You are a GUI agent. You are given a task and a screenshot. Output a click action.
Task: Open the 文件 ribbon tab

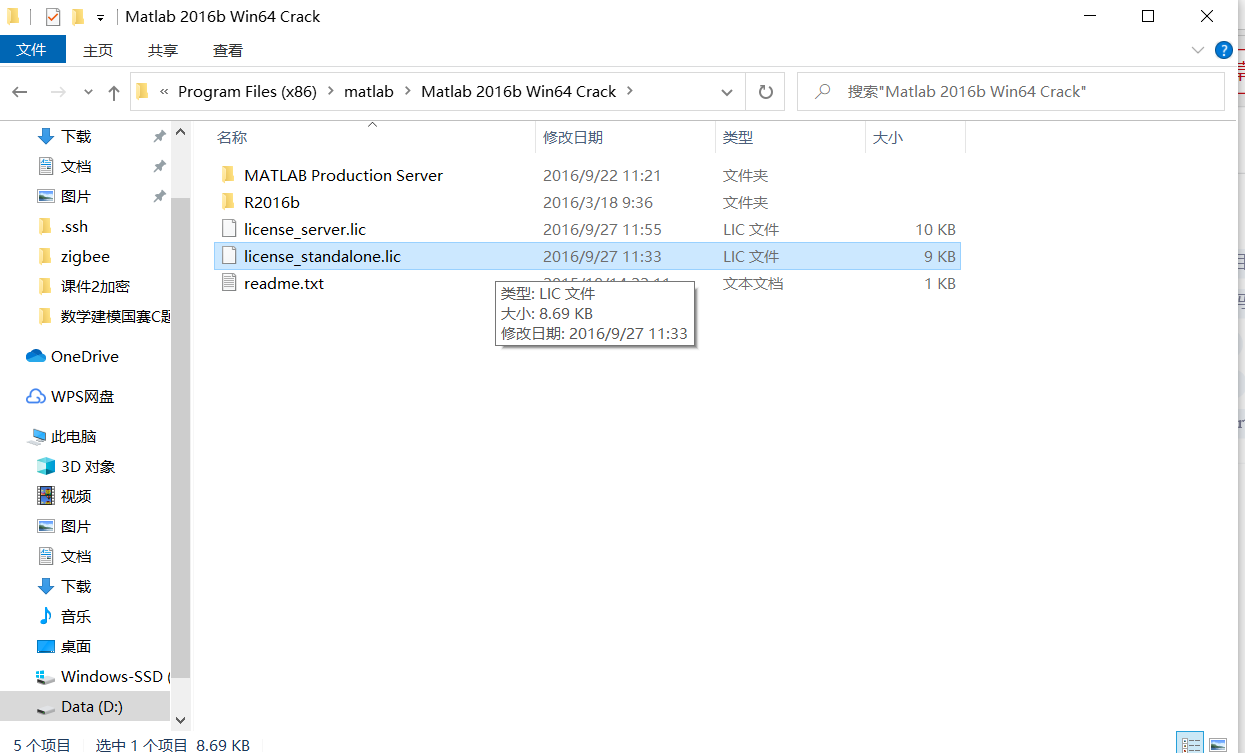coord(32,50)
